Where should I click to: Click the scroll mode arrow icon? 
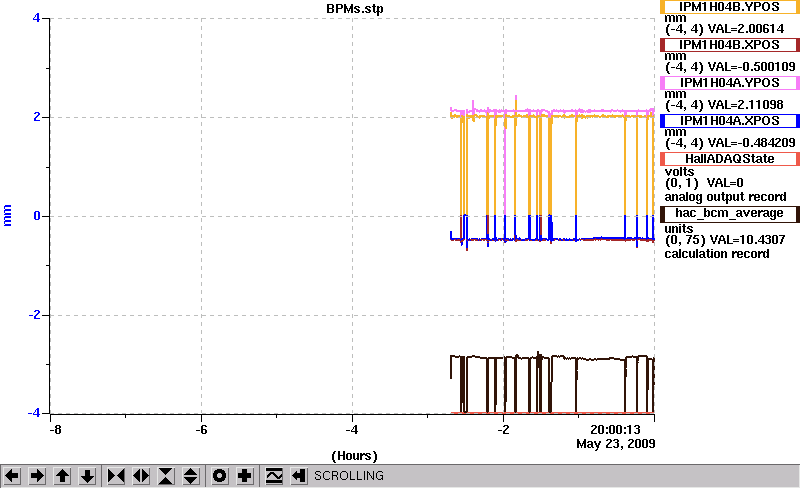299,476
